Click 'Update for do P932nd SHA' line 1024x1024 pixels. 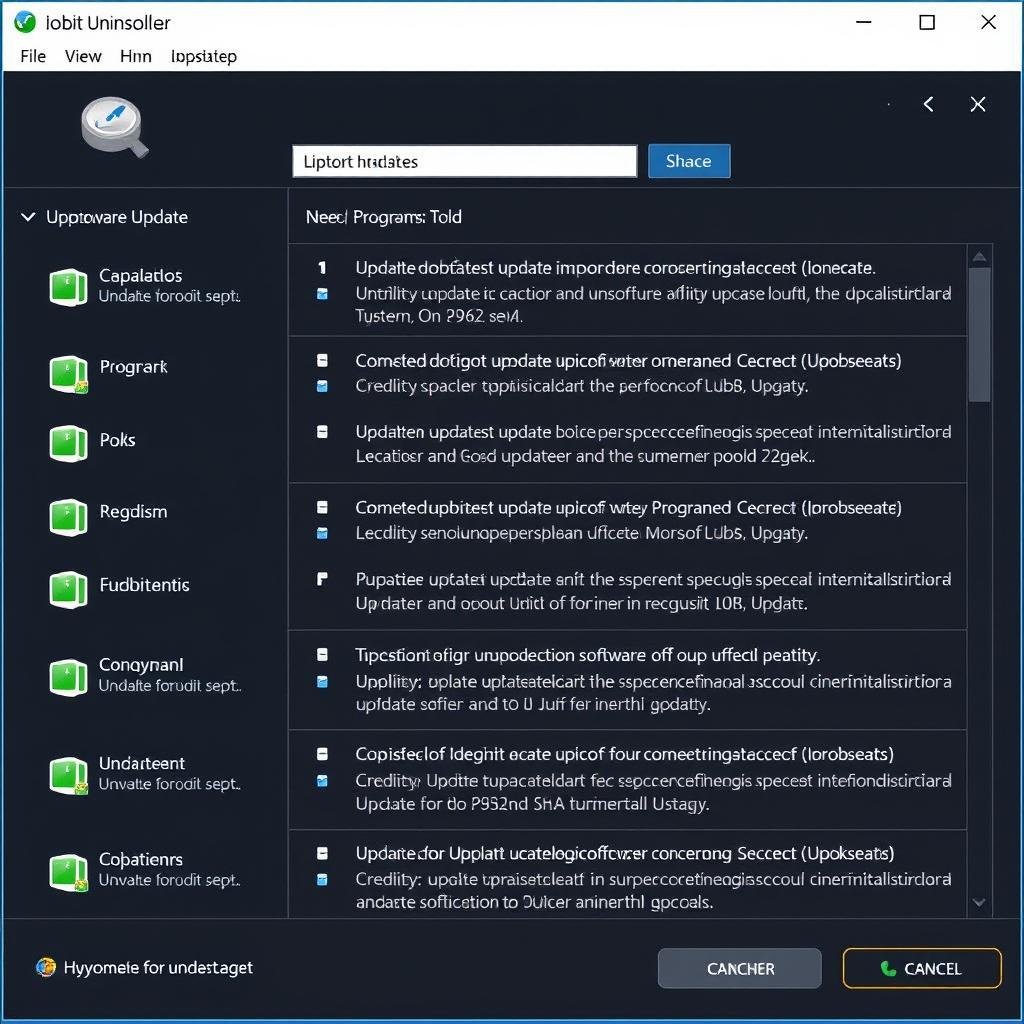[532, 804]
